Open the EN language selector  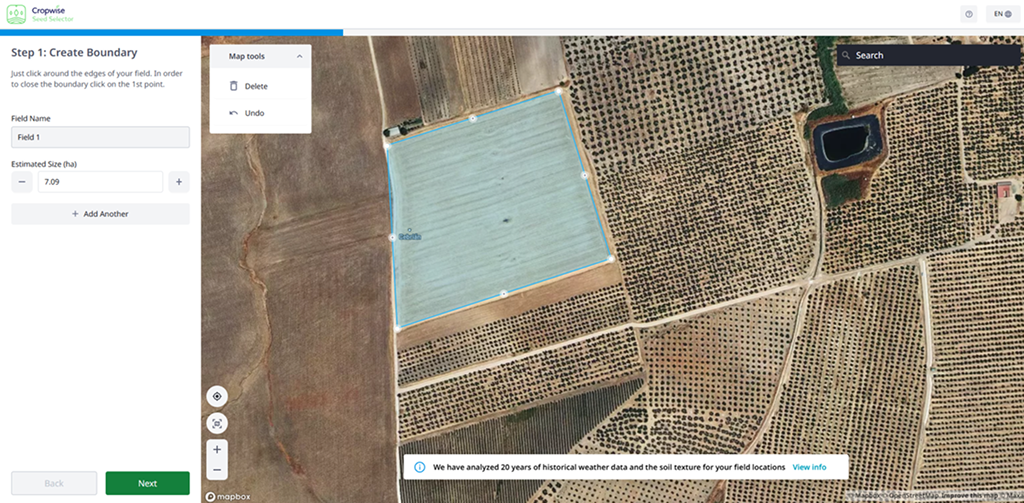click(1002, 14)
